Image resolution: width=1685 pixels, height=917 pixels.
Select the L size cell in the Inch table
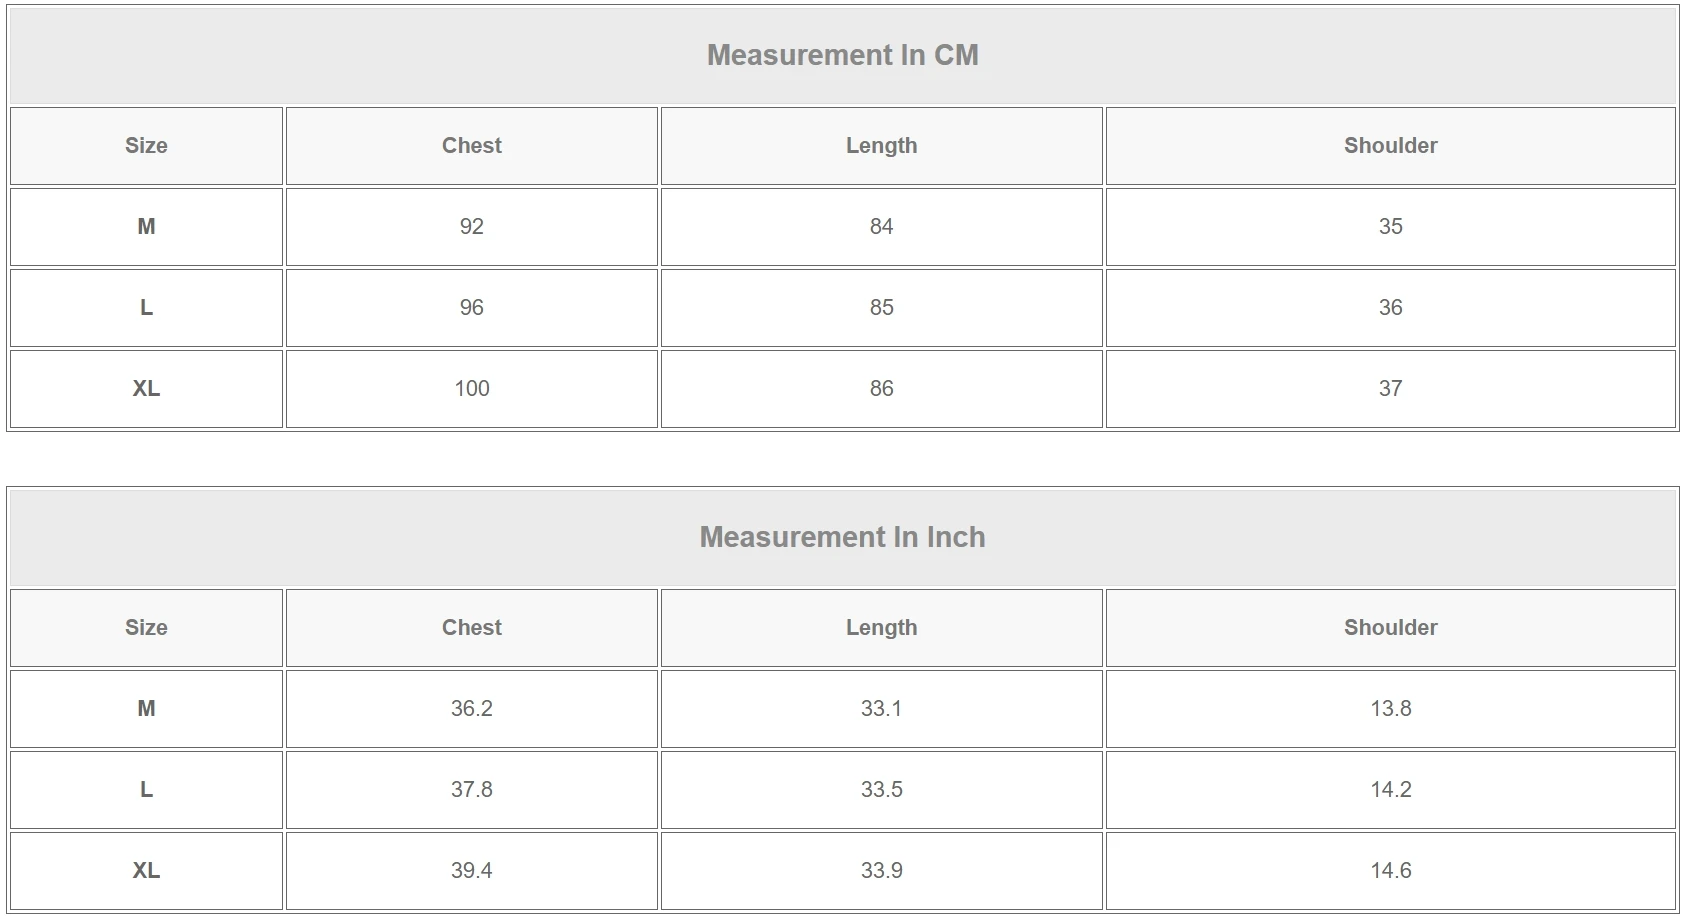(146, 790)
